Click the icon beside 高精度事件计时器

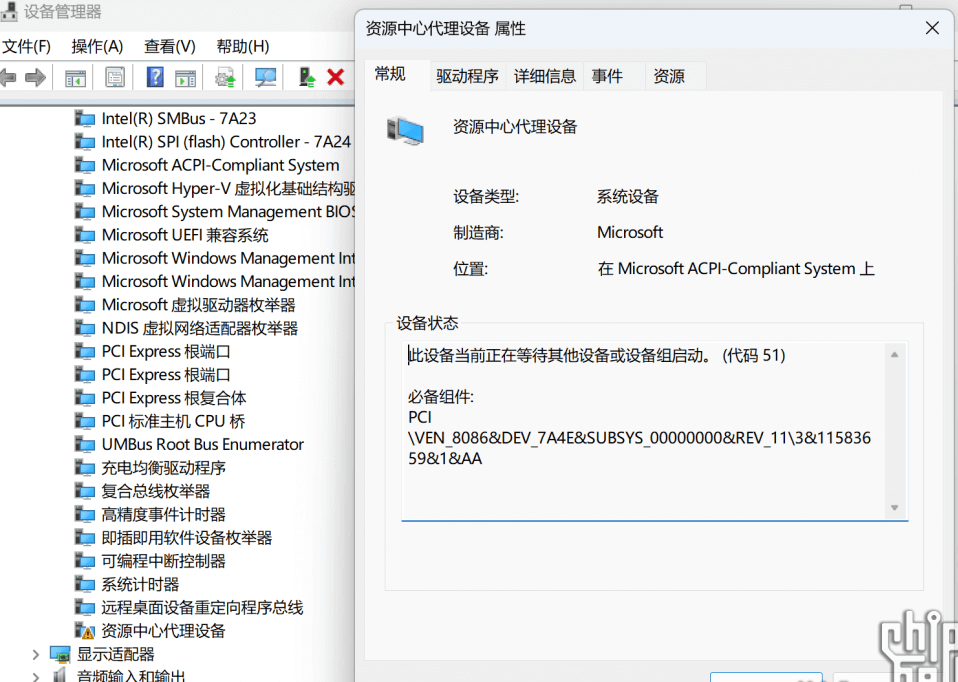pyautogui.click(x=84, y=515)
